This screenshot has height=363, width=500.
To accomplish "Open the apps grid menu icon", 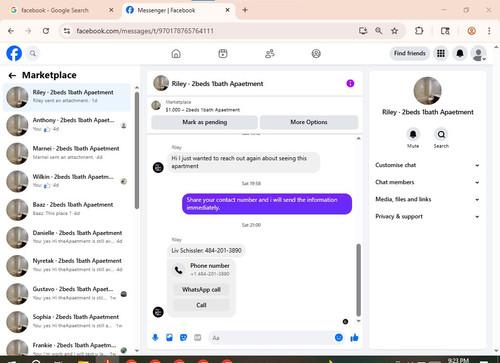I will [441, 53].
